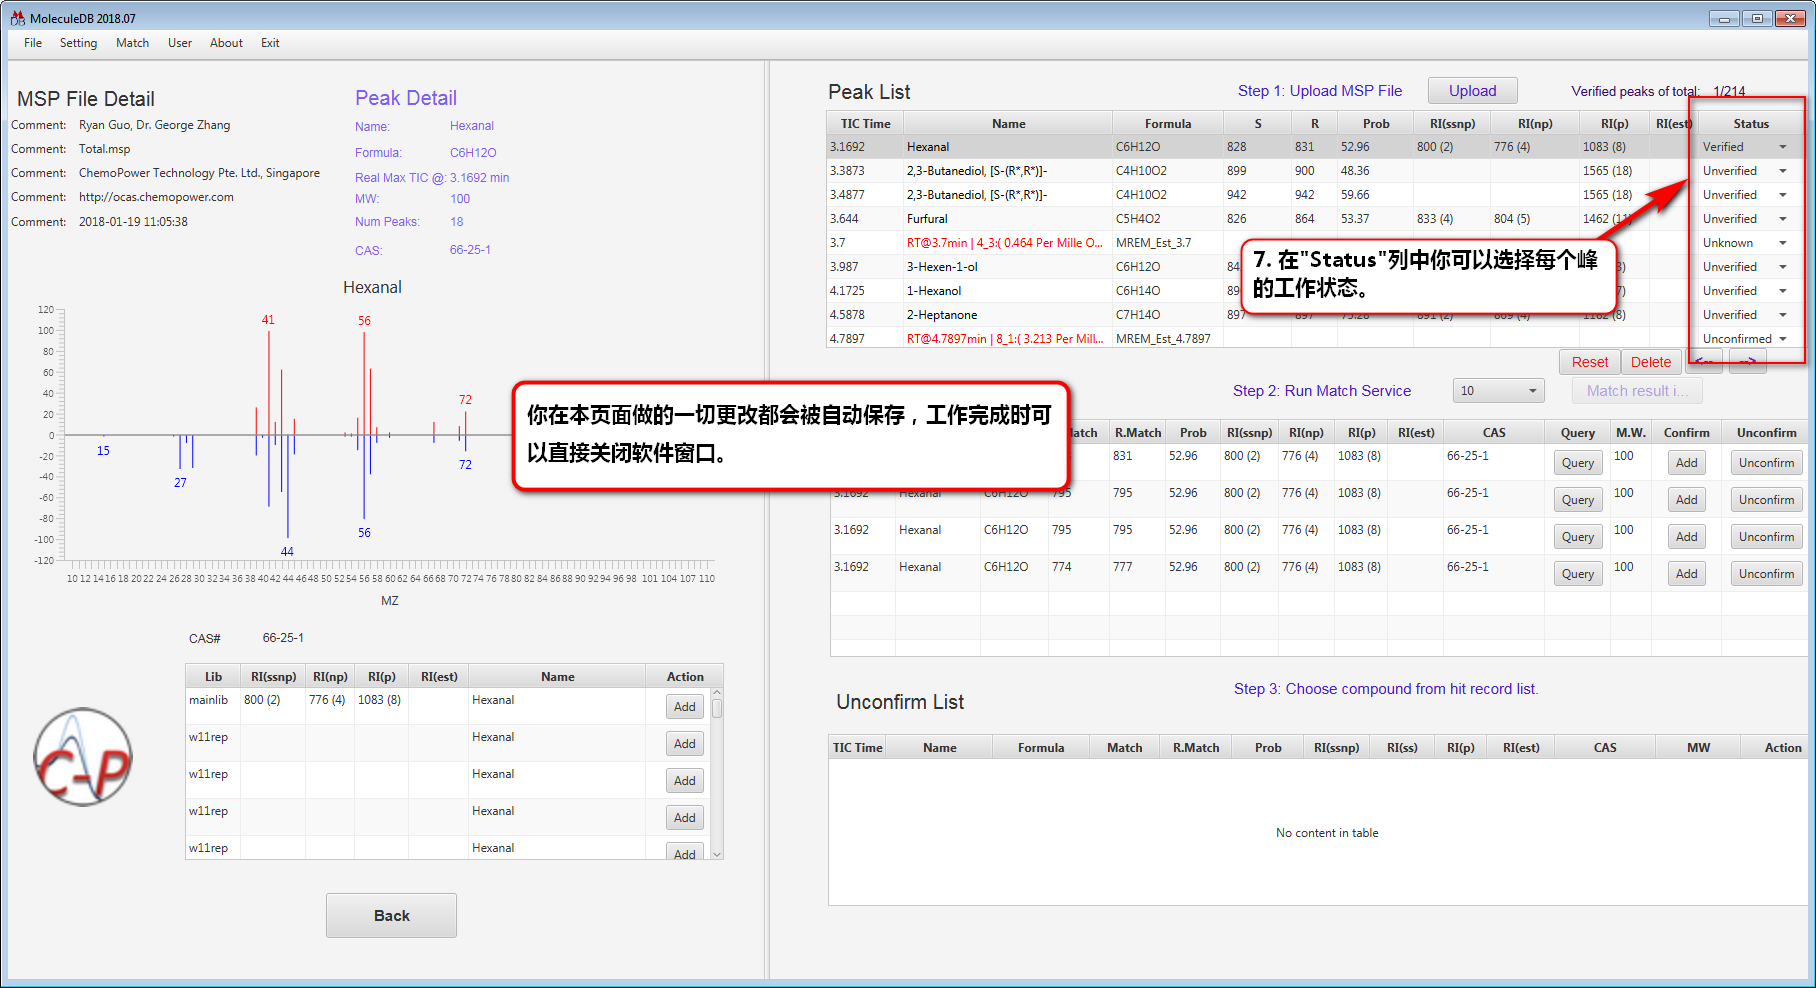Click the C-P ChemoPower logo
Viewport: 1816px width, 988px height.
tap(83, 758)
